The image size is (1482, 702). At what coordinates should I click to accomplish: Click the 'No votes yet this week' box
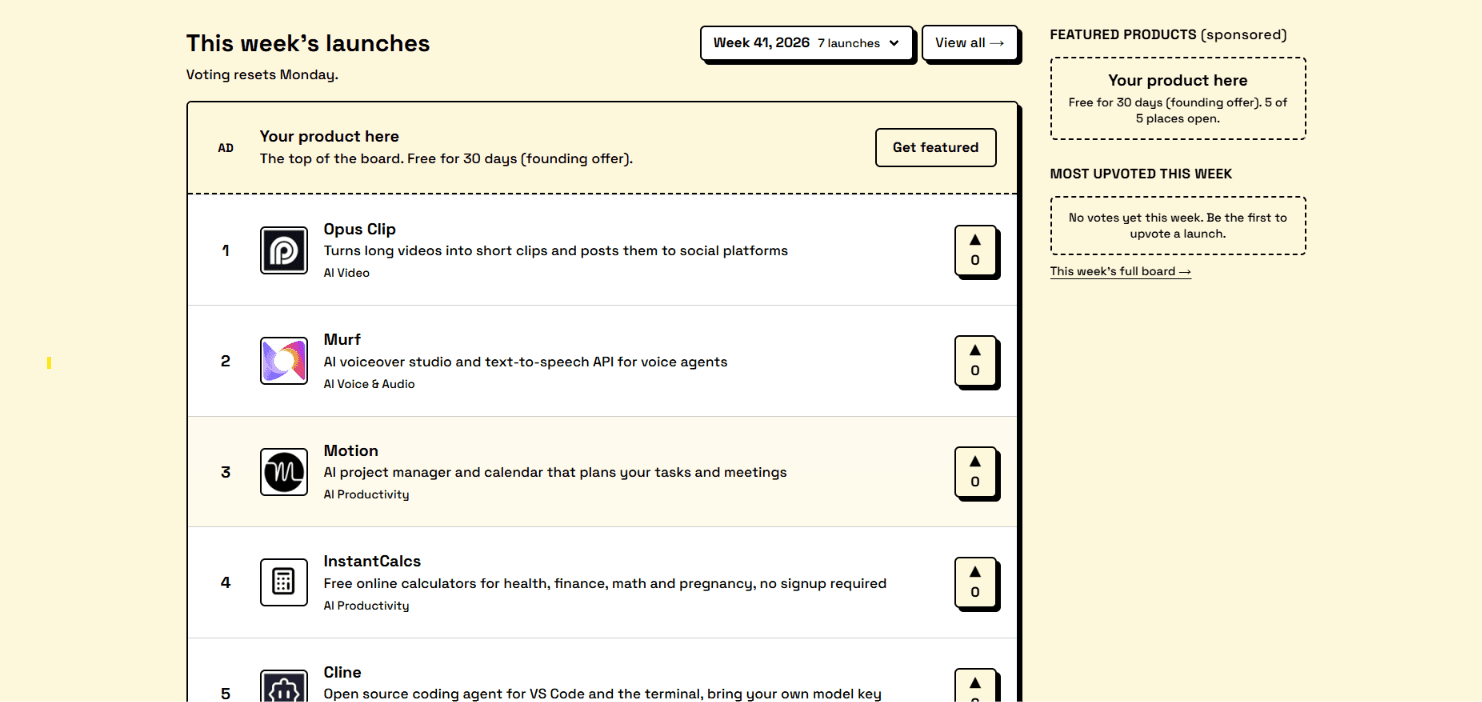click(1178, 225)
